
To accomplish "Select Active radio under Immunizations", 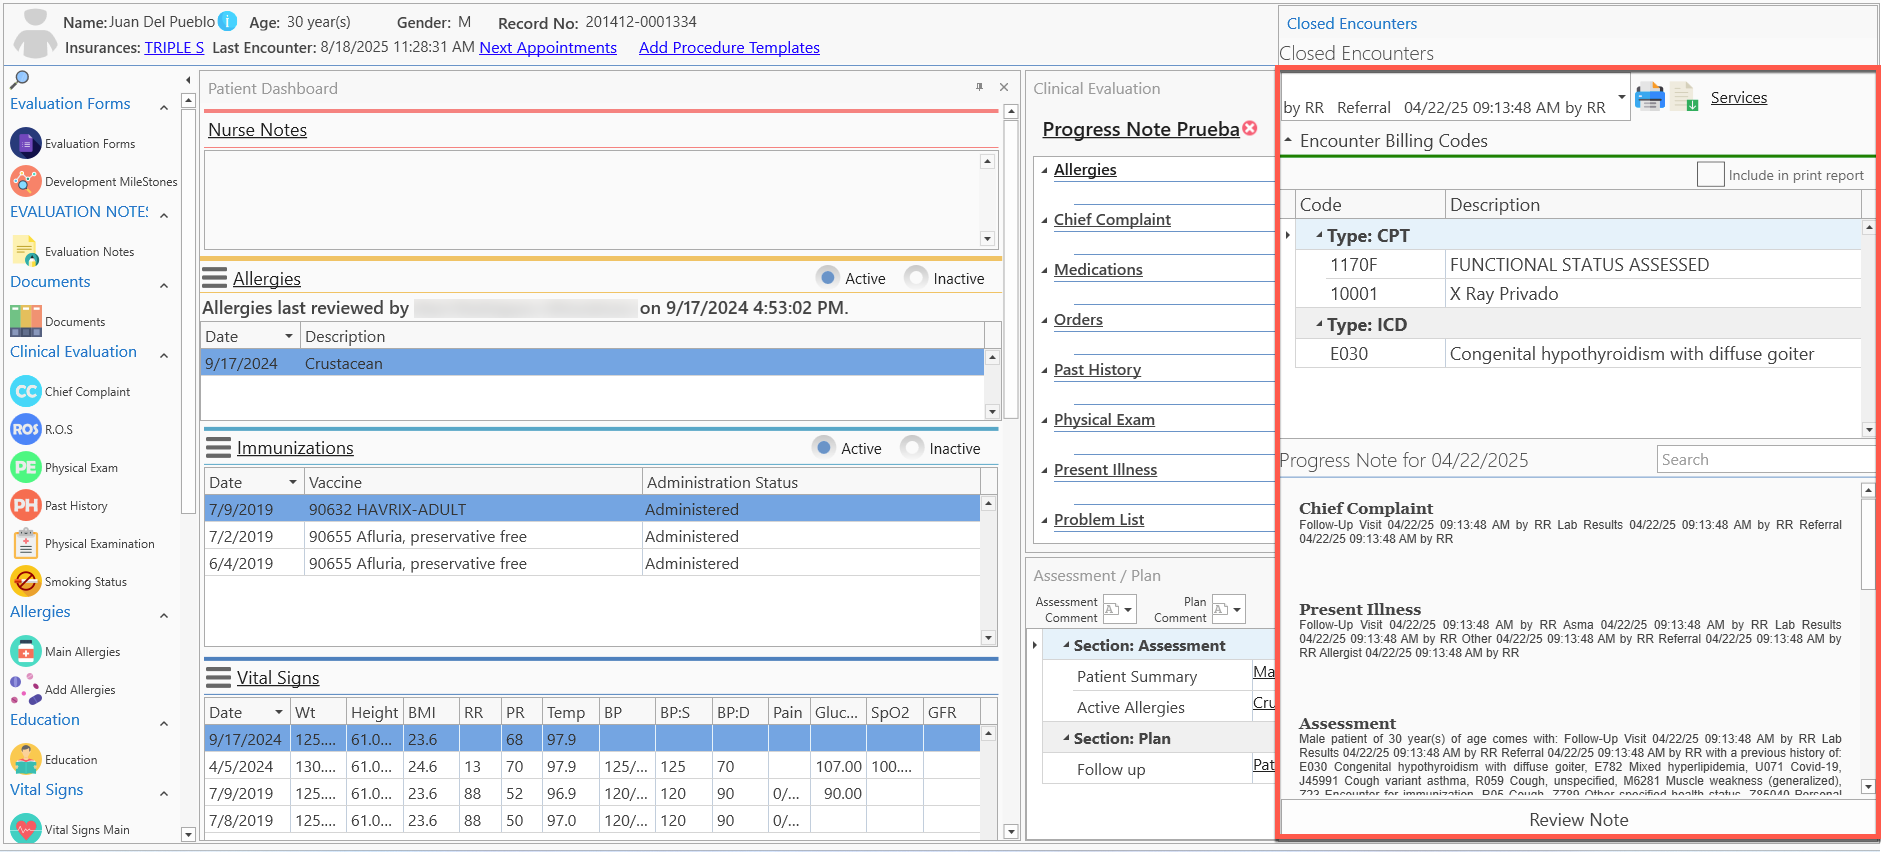I will click(824, 447).
